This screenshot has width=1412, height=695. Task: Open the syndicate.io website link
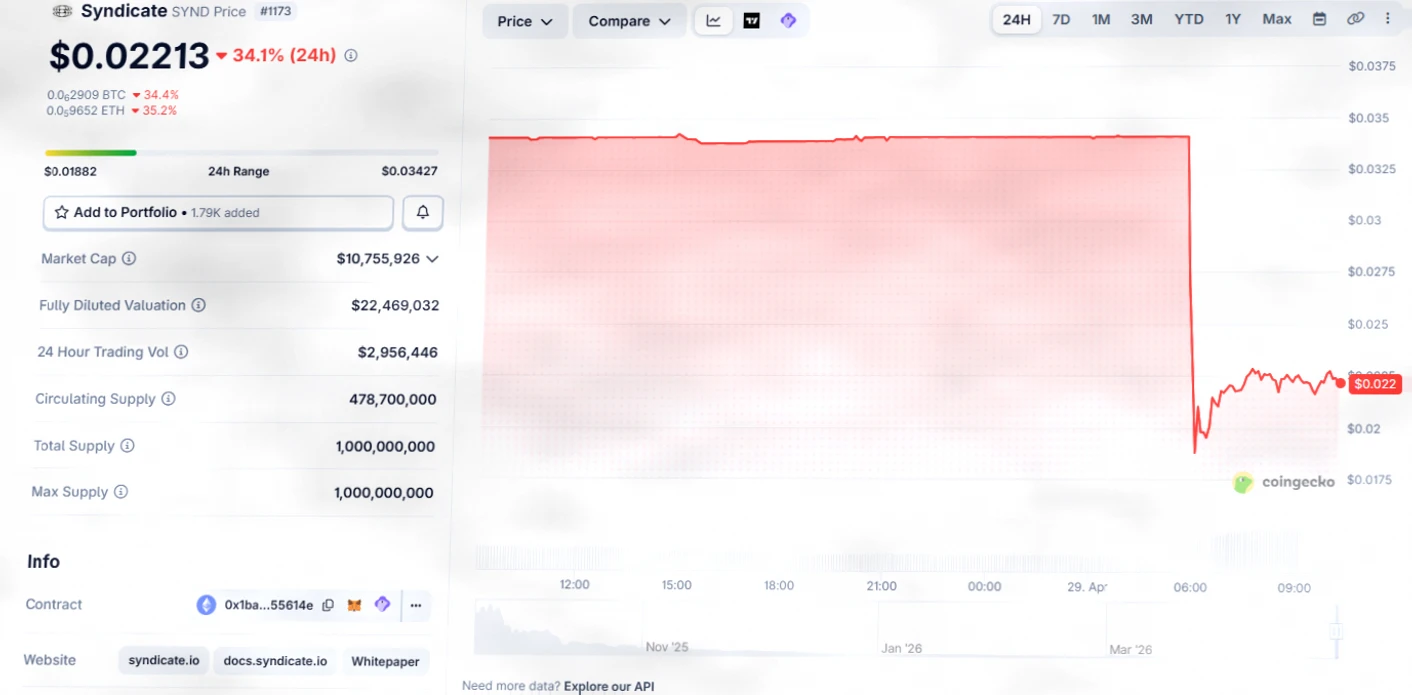tap(164, 661)
